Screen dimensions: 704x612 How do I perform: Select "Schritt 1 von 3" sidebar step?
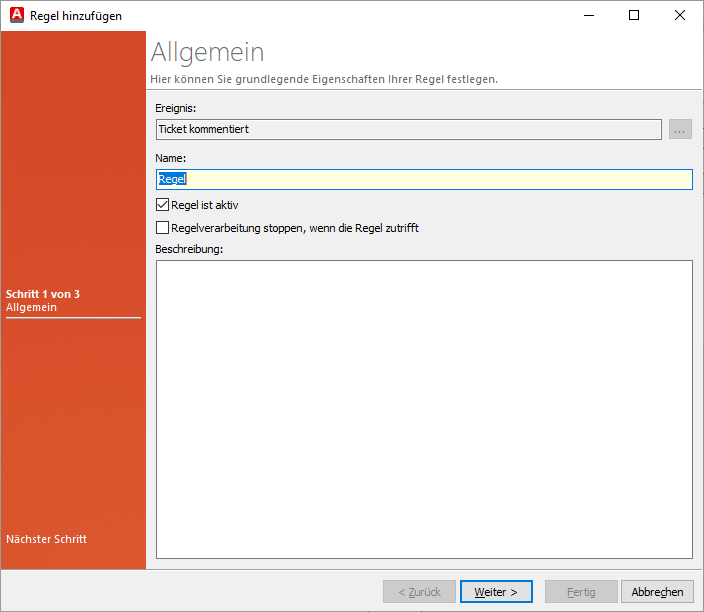[43, 294]
